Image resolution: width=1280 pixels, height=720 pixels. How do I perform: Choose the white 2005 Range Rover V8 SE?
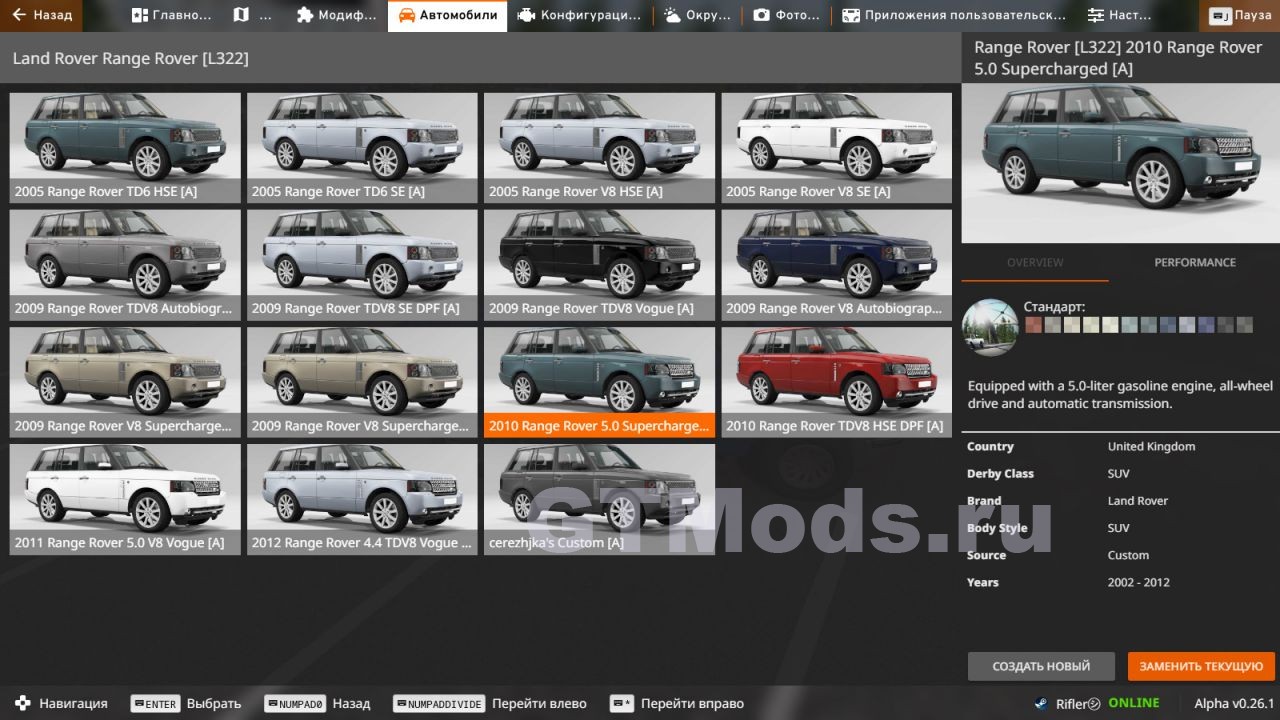836,147
